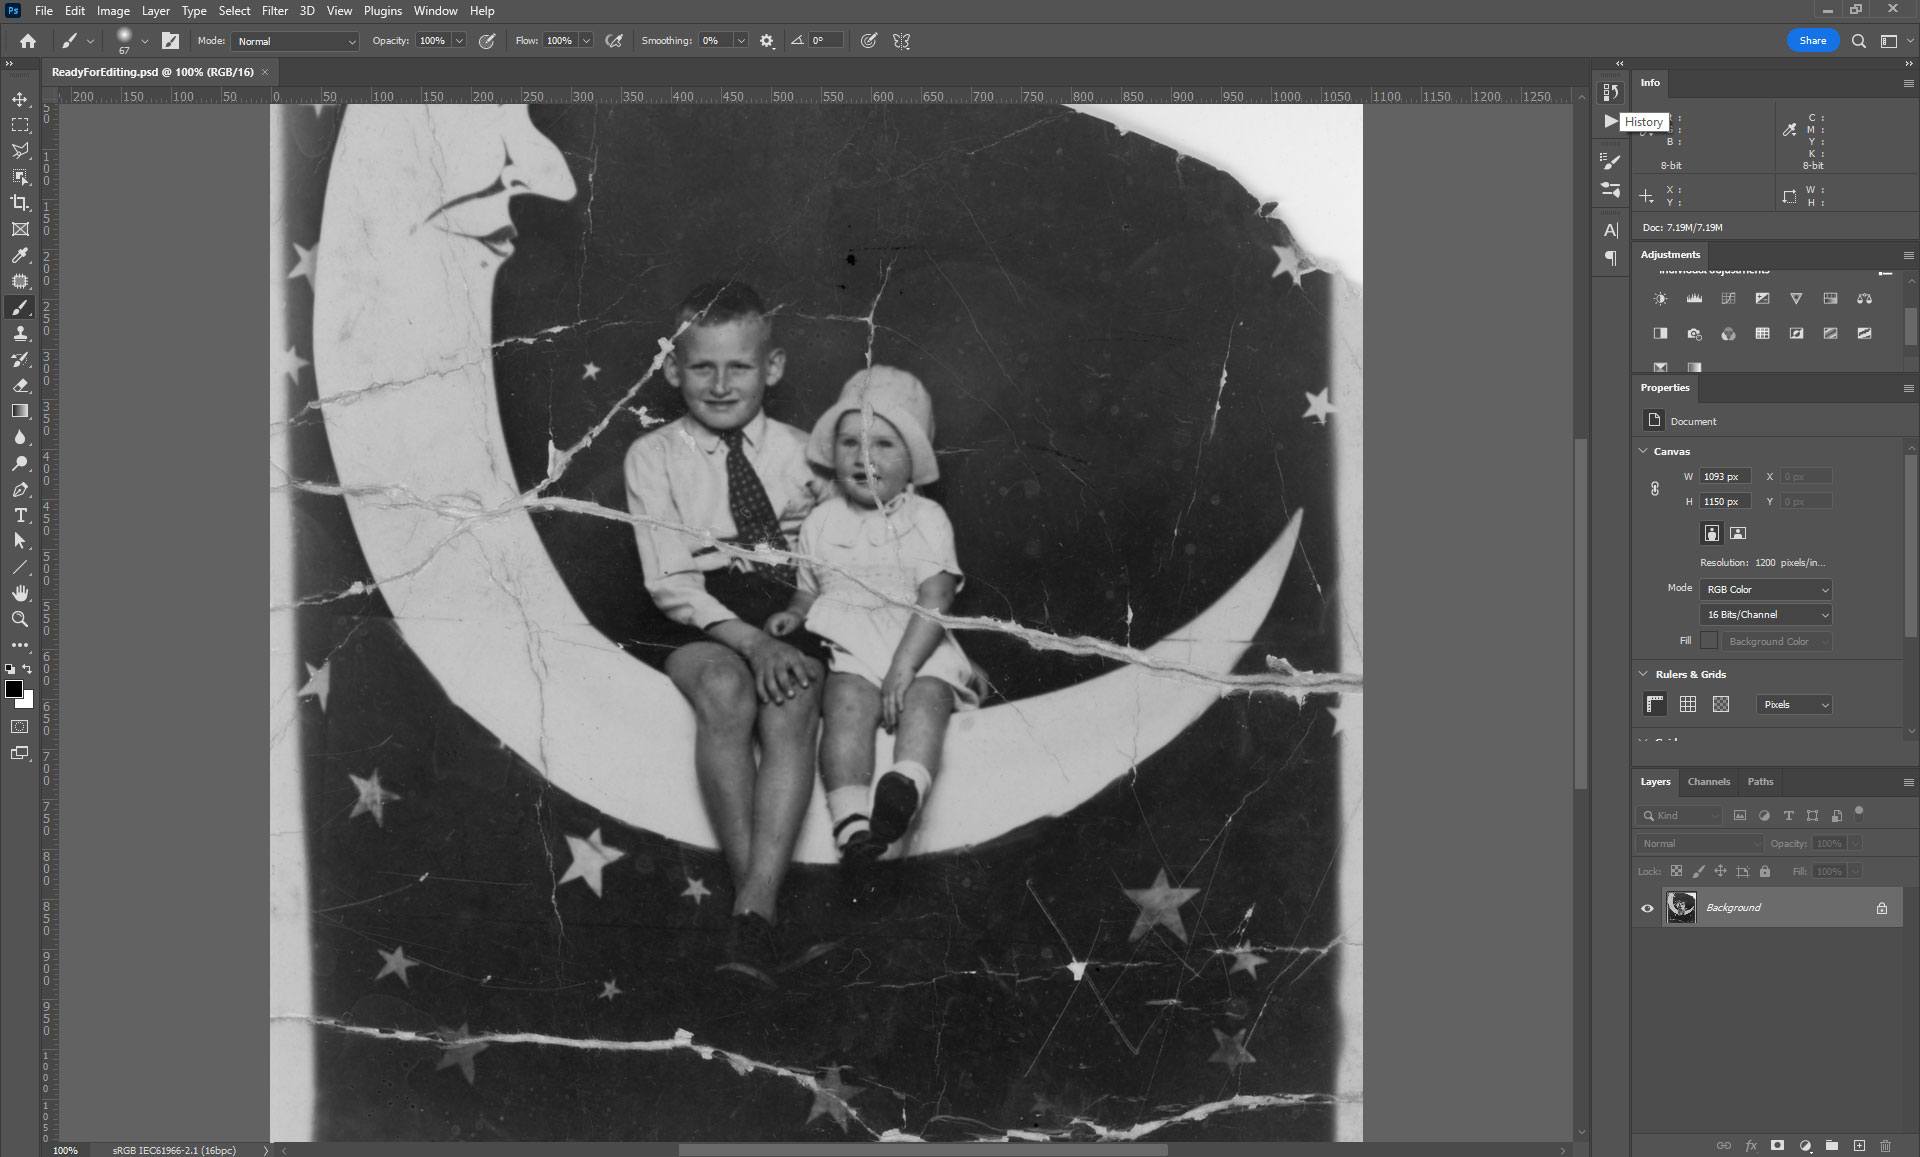The width and height of the screenshot is (1920, 1157).
Task: Create a new layer
Action: [x=1859, y=1145]
